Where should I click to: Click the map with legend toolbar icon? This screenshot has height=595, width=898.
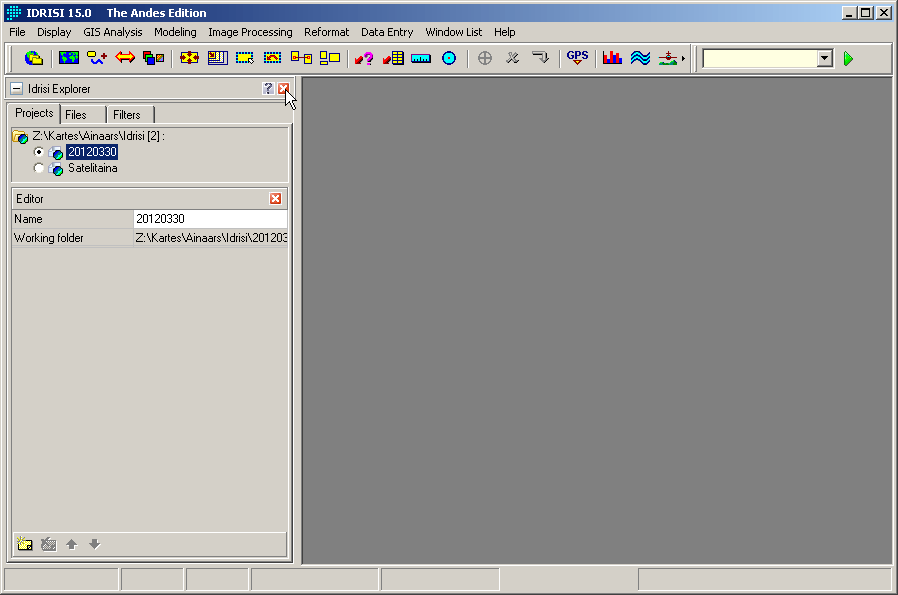218,58
